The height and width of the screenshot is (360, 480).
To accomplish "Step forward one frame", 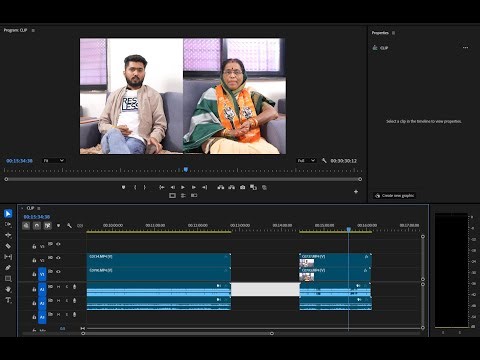I will pyautogui.click(x=194, y=187).
